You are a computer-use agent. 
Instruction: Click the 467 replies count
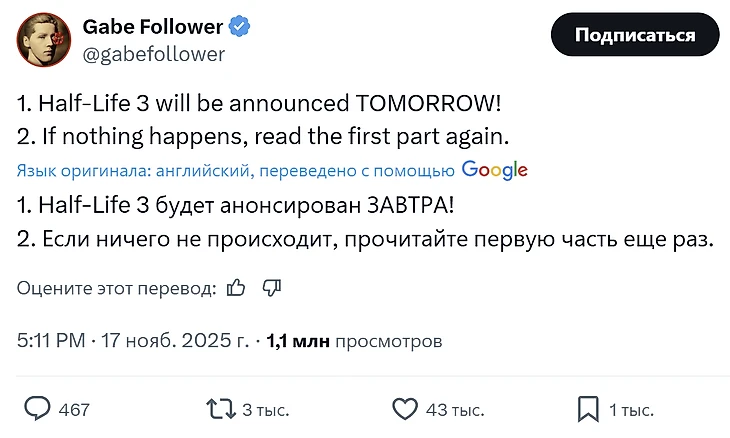(75, 409)
